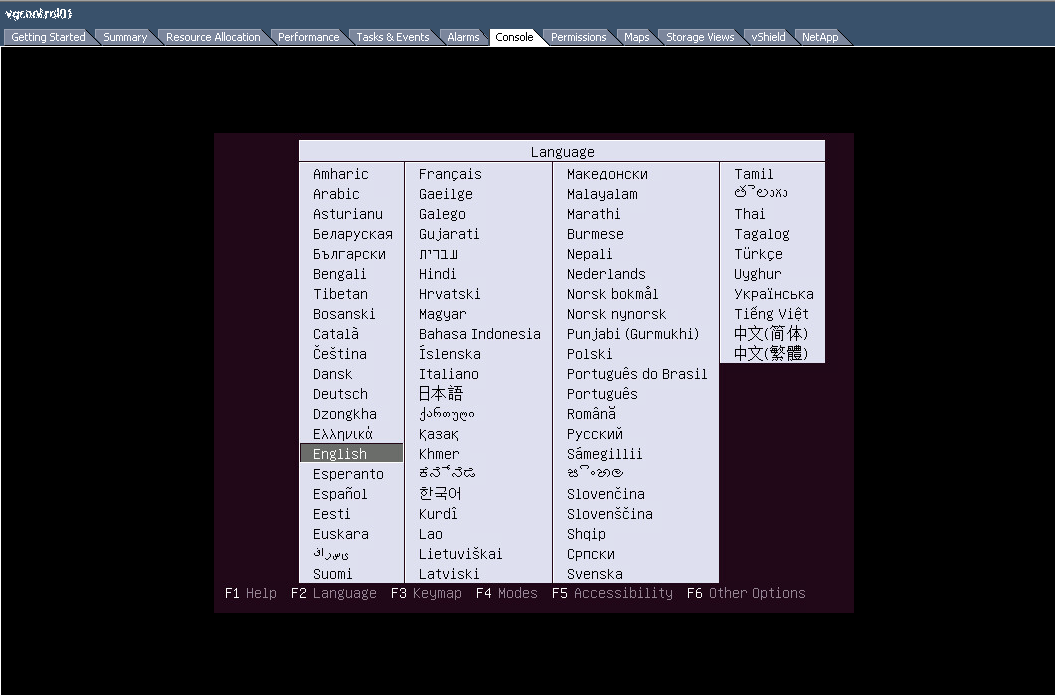Open the Permissions tab
The image size is (1055, 695).
tap(578, 37)
